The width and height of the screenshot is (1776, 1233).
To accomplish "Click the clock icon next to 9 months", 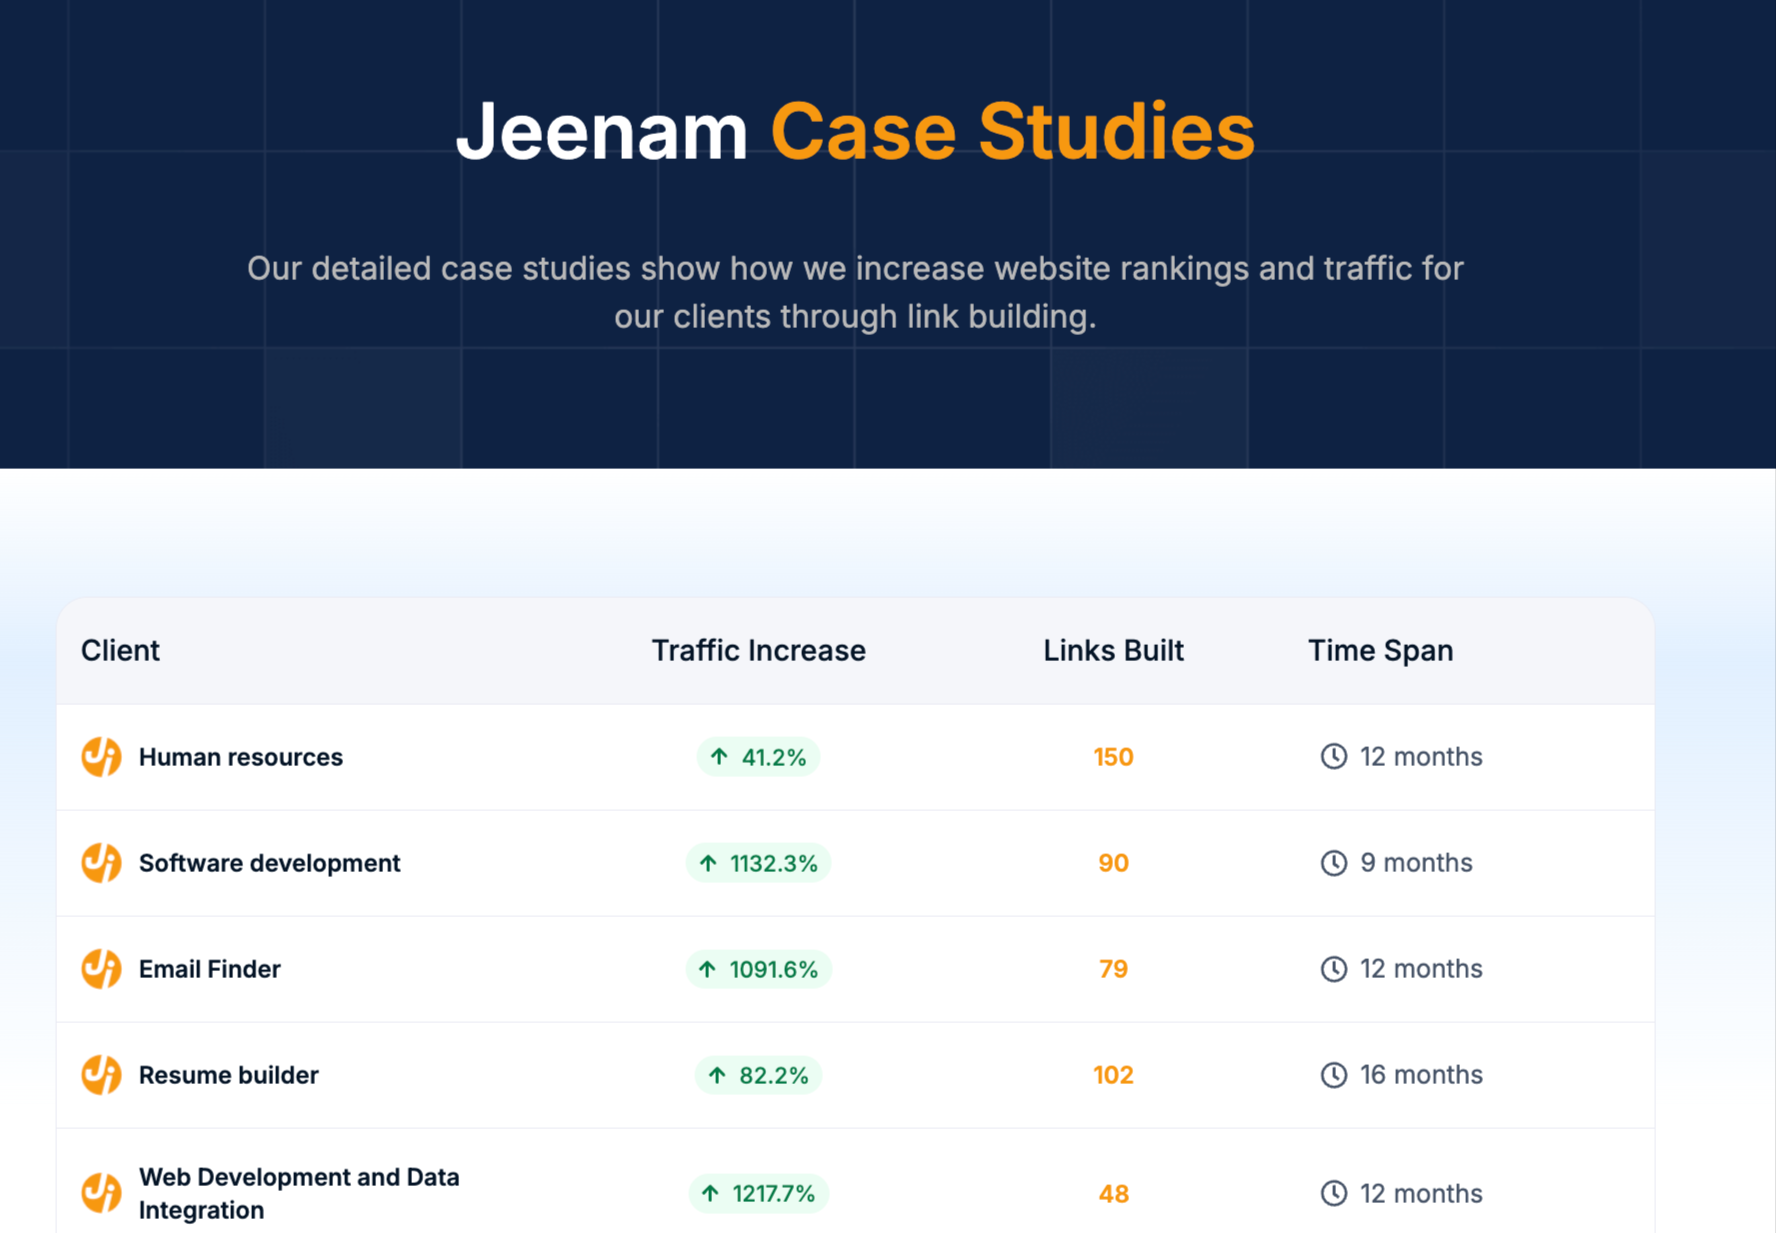I will [1334, 863].
